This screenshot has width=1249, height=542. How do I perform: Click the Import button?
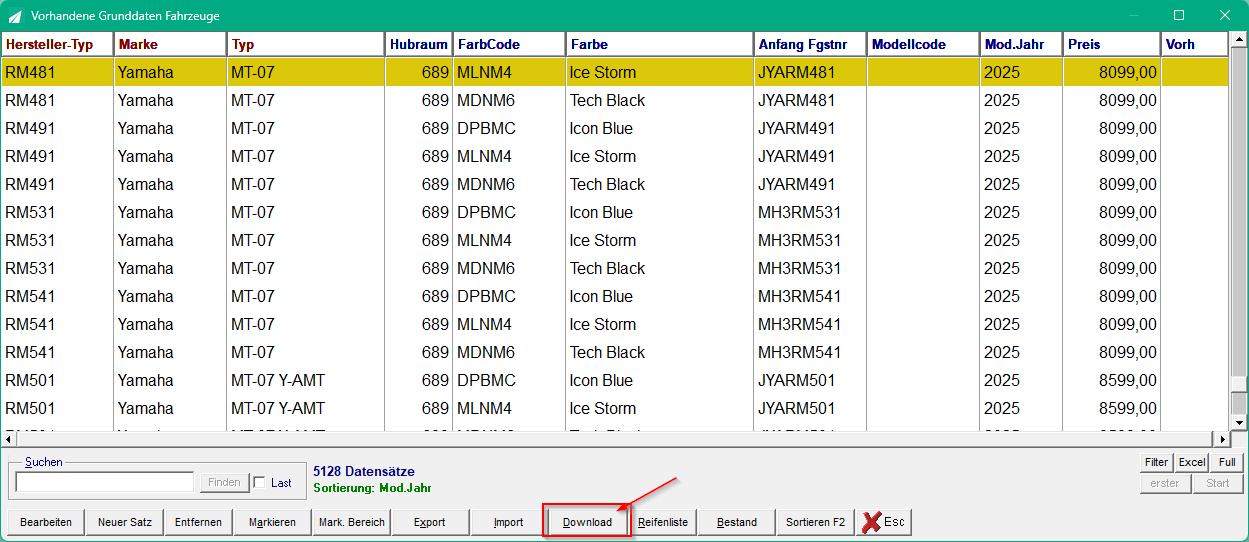(x=508, y=522)
